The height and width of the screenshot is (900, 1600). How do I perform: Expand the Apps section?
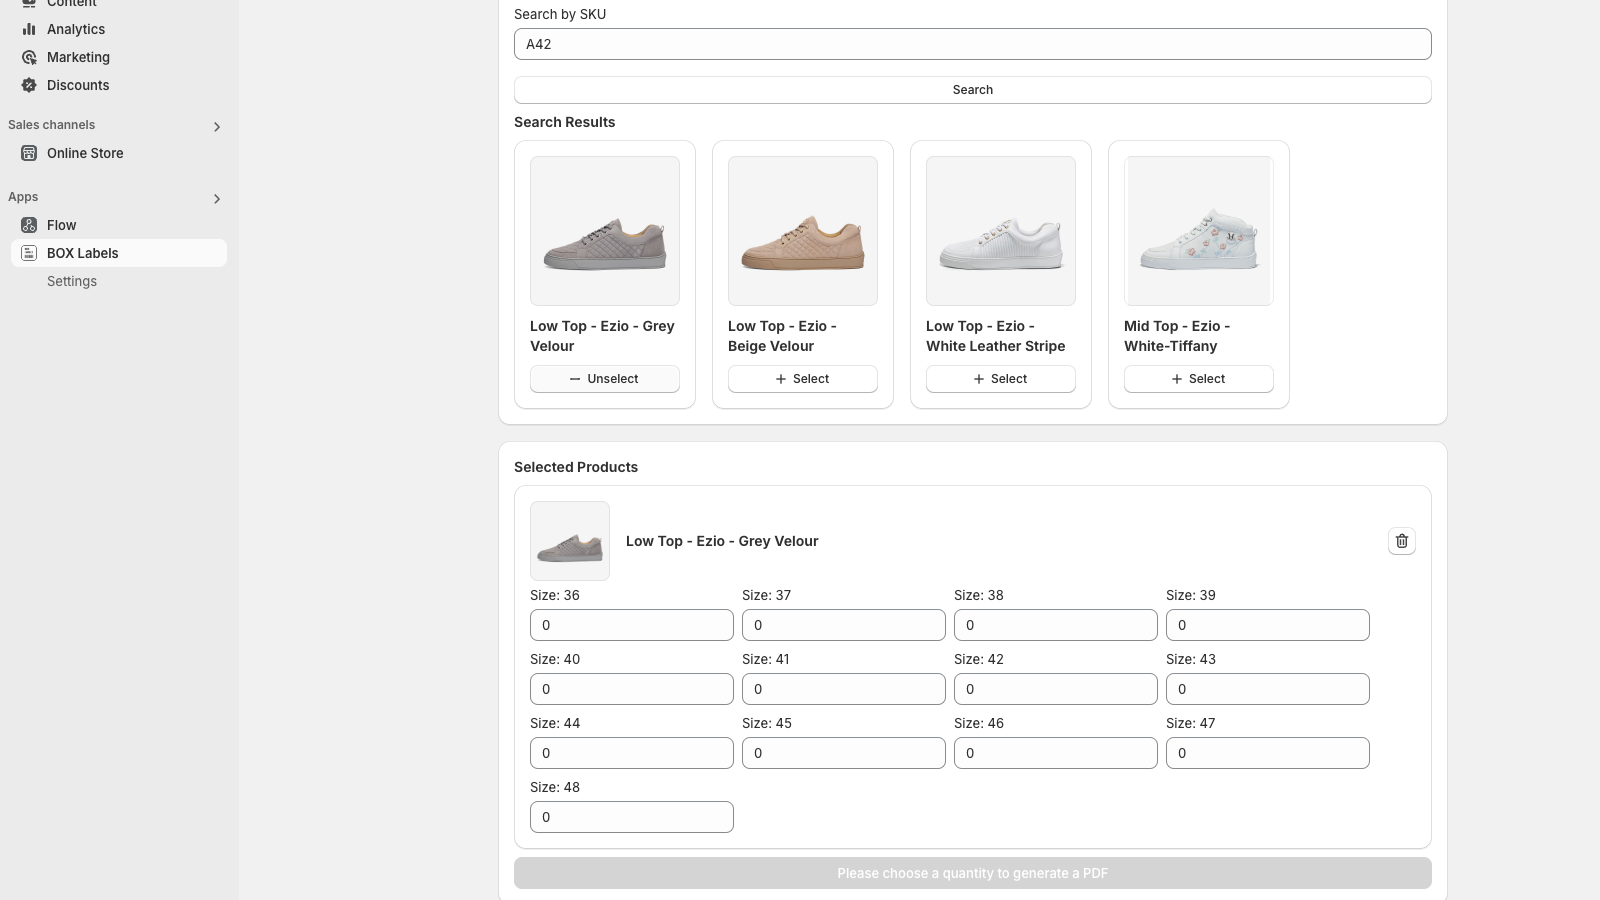(x=217, y=198)
